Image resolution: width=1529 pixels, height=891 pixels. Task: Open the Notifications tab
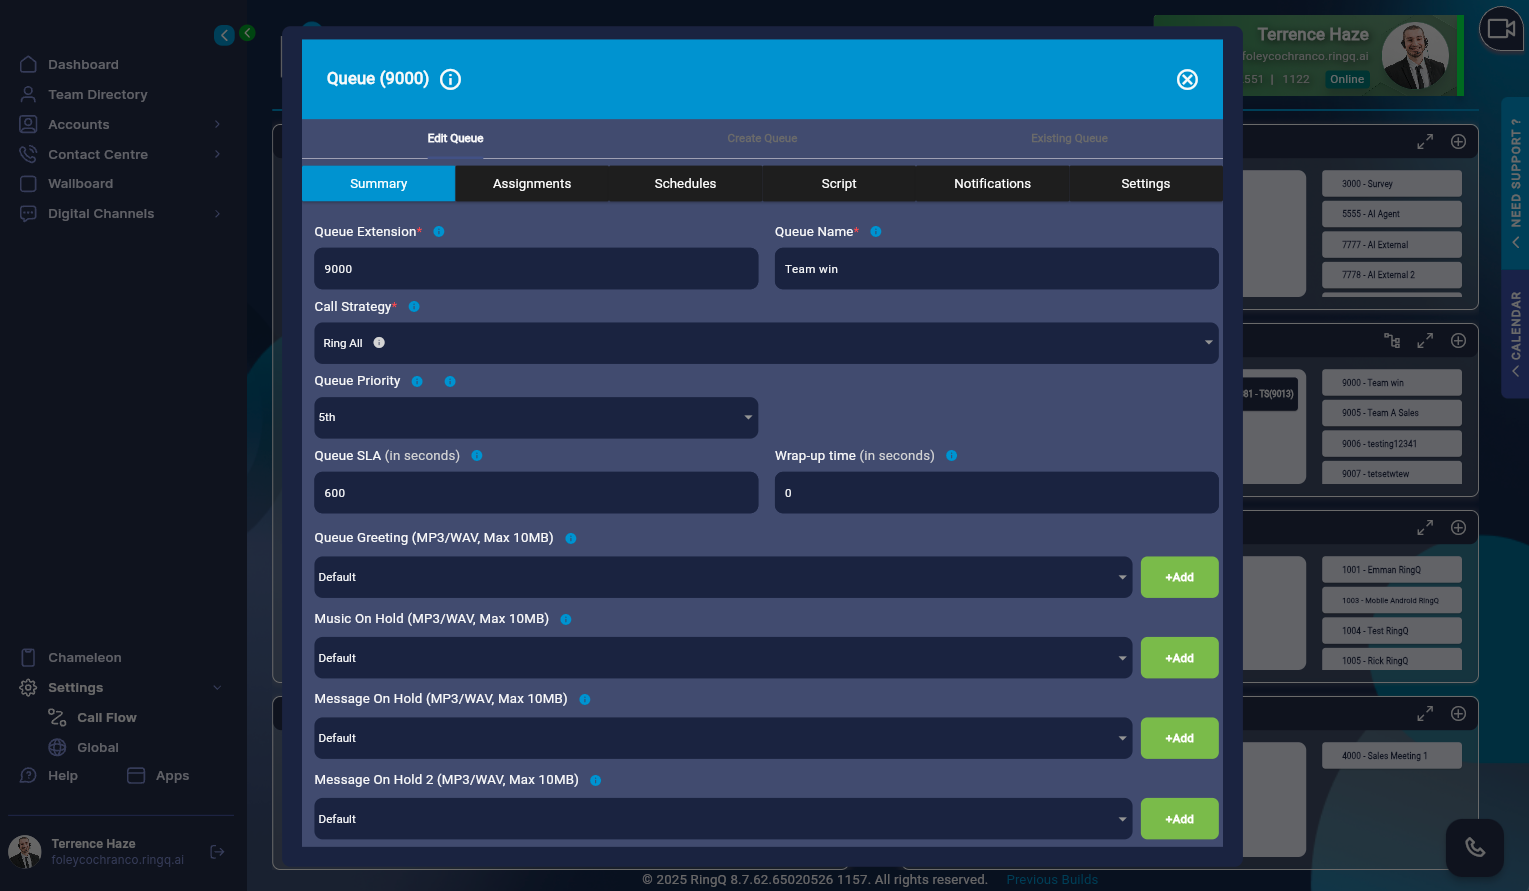[992, 183]
